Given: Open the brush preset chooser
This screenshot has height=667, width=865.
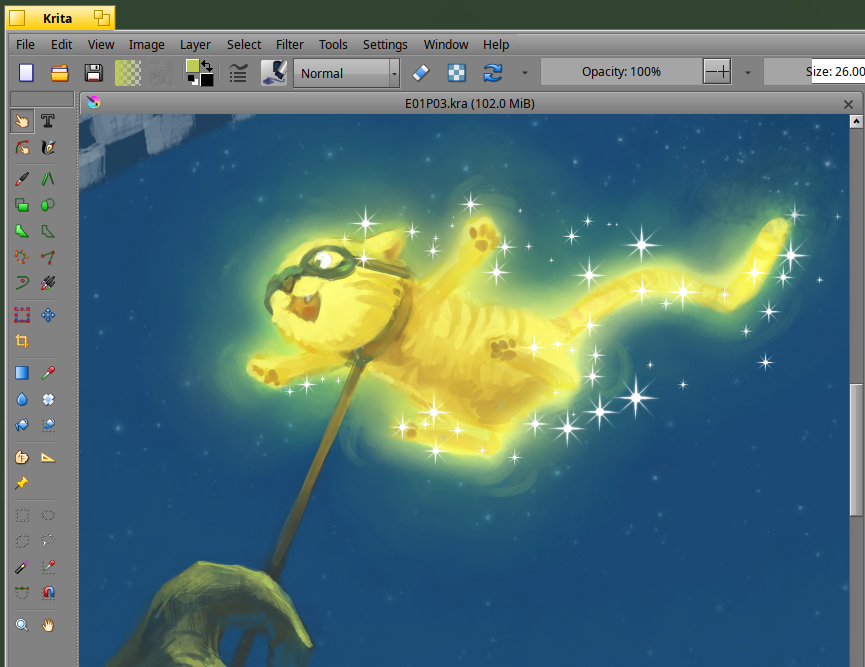Looking at the screenshot, I should [274, 73].
